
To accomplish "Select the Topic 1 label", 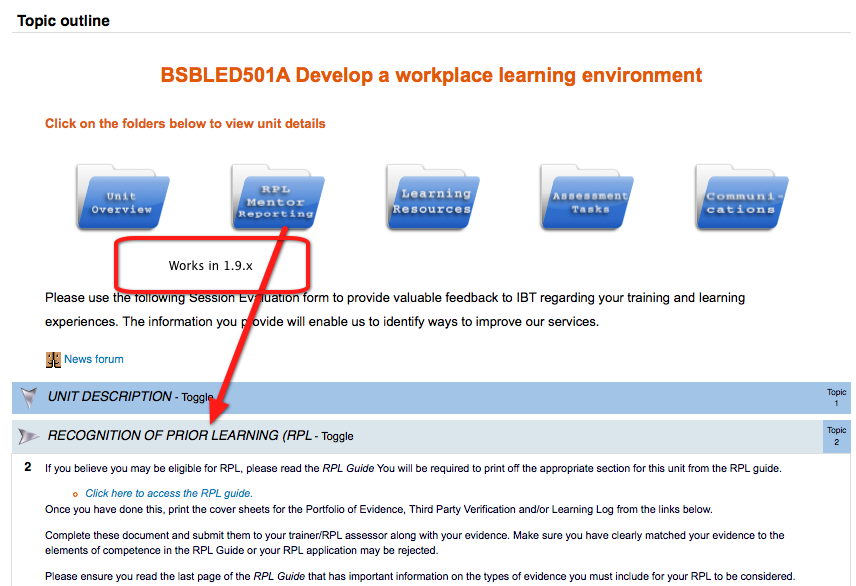I will (836, 398).
